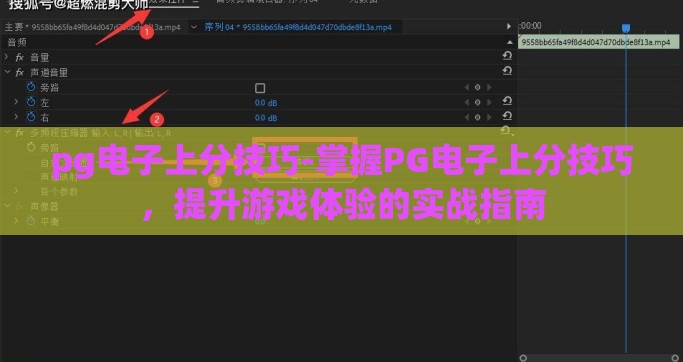Open the master clip dropdown chevron
The width and height of the screenshot is (683, 362).
pos(194,27)
